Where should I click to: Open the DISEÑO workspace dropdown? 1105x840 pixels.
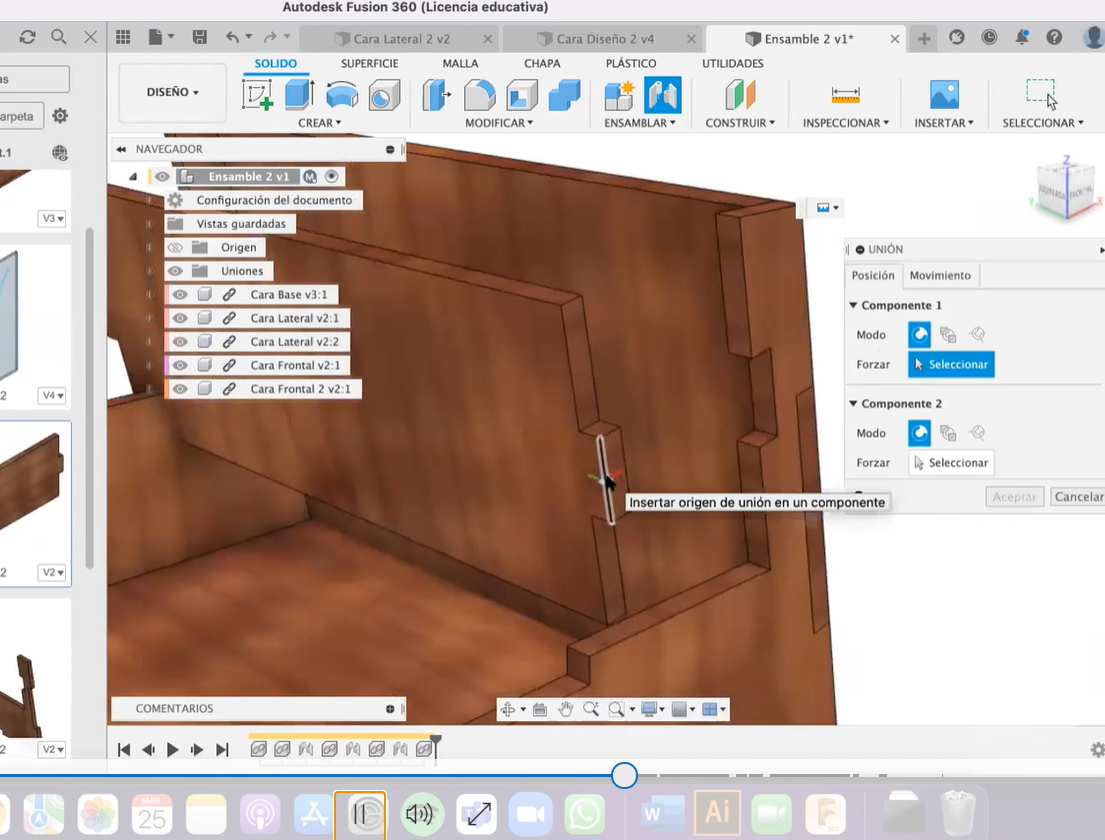(172, 92)
